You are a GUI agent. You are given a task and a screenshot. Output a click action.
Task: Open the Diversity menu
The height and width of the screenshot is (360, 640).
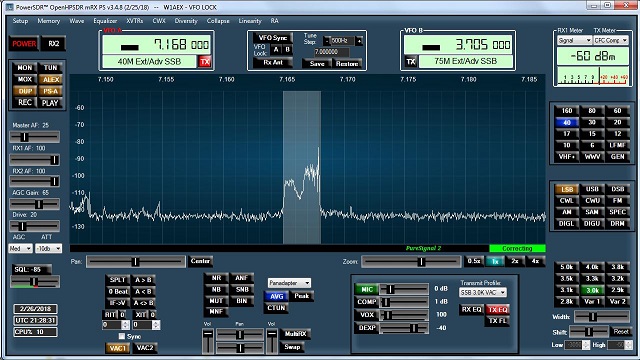point(186,21)
